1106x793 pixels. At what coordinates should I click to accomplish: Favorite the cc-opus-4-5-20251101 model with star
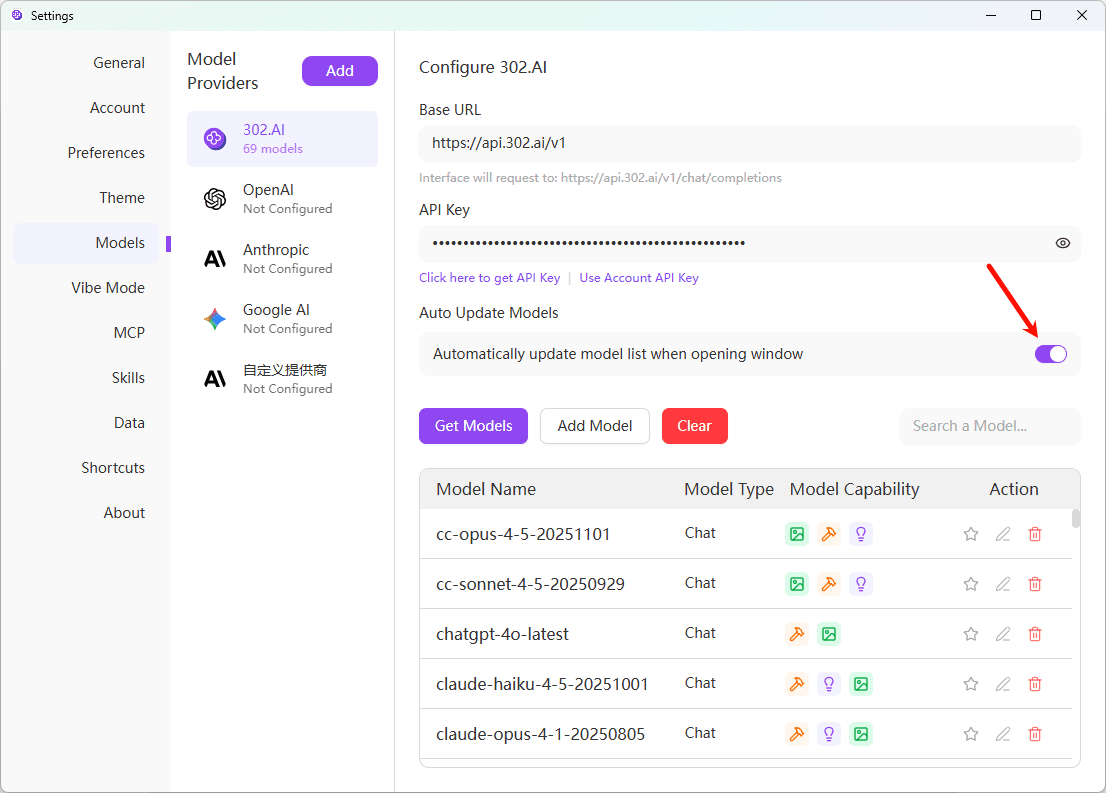(970, 534)
